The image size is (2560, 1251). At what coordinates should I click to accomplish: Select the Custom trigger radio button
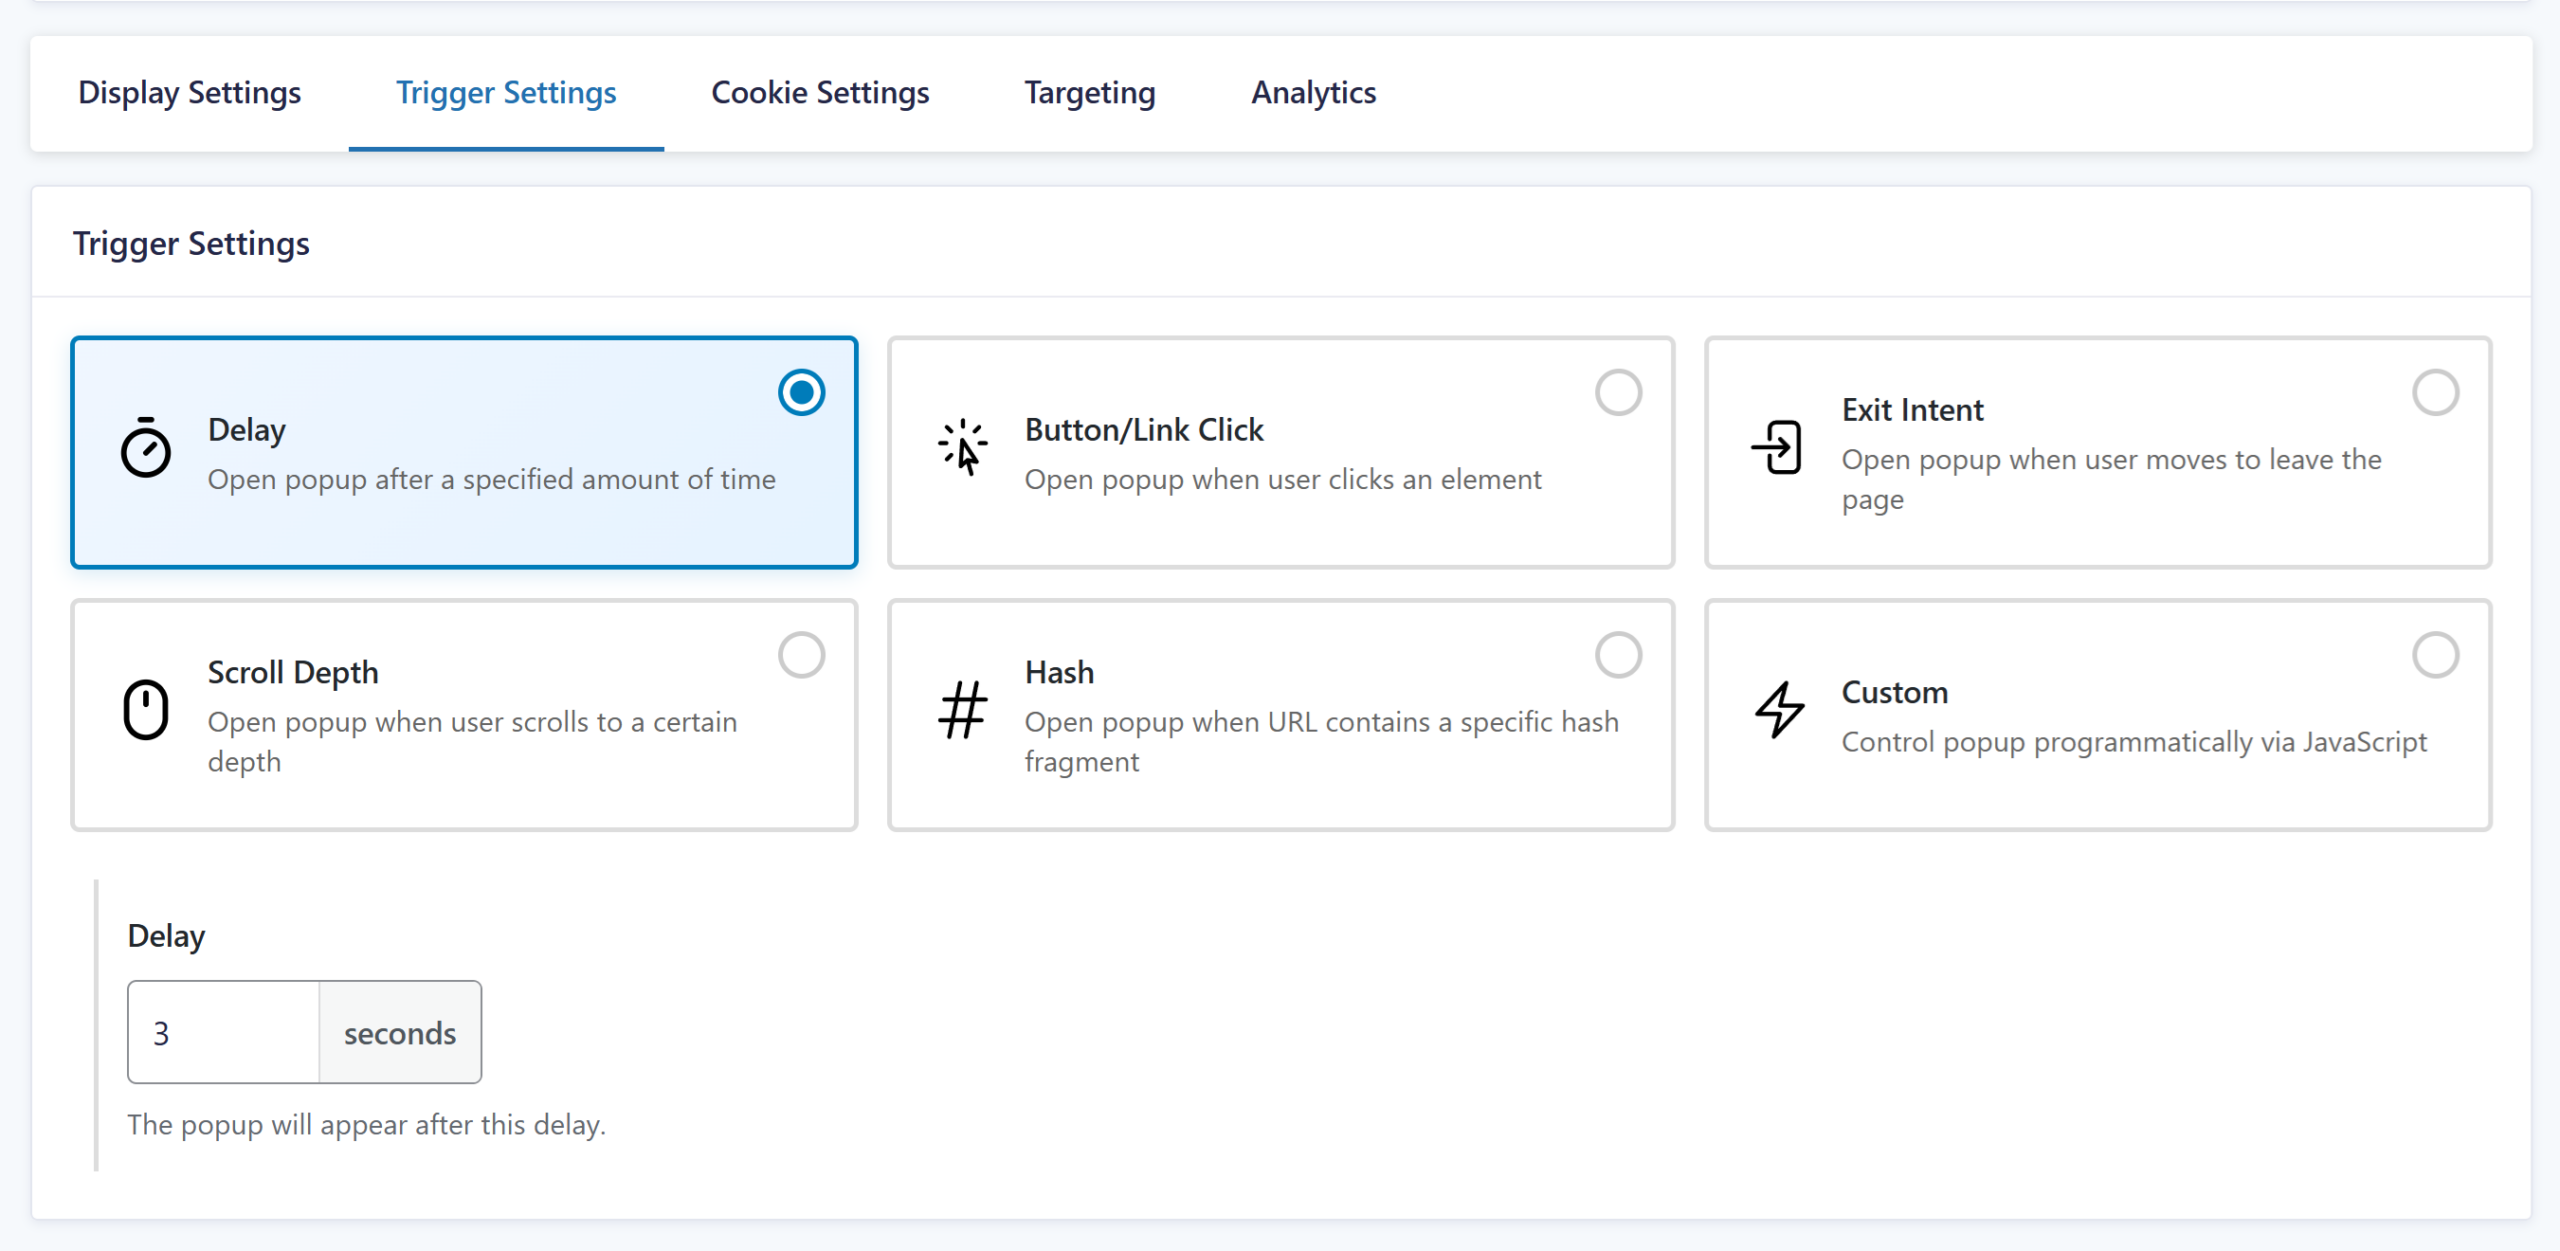(2435, 655)
